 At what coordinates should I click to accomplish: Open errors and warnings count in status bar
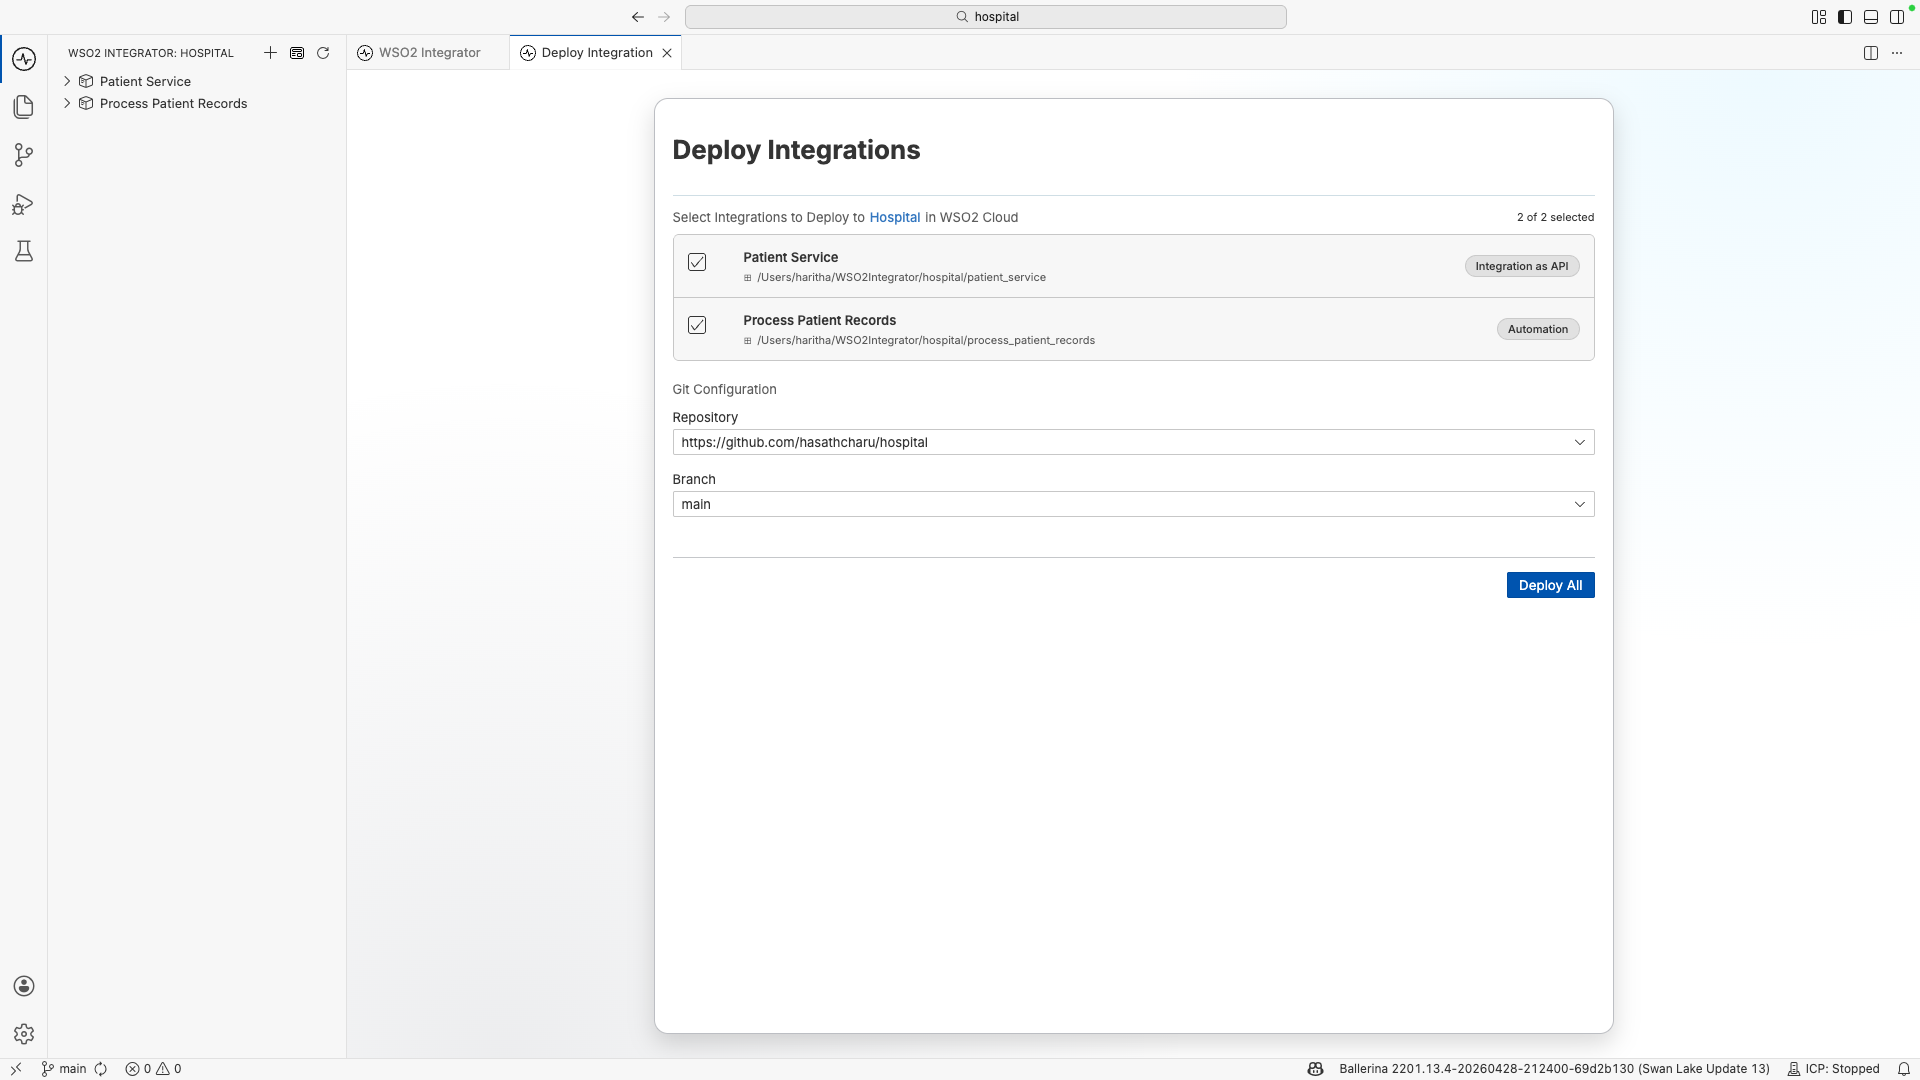pos(153,1069)
